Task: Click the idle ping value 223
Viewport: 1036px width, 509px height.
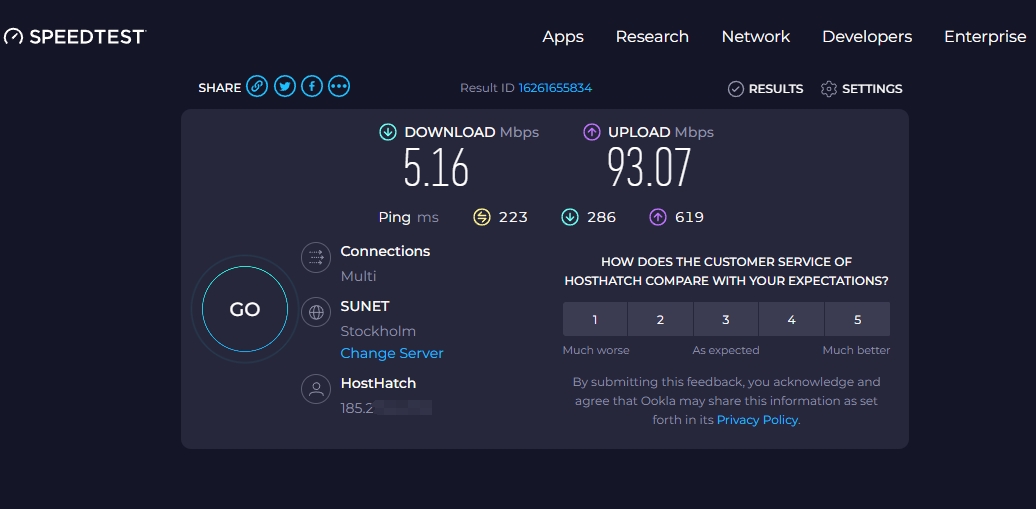Action: [x=513, y=217]
